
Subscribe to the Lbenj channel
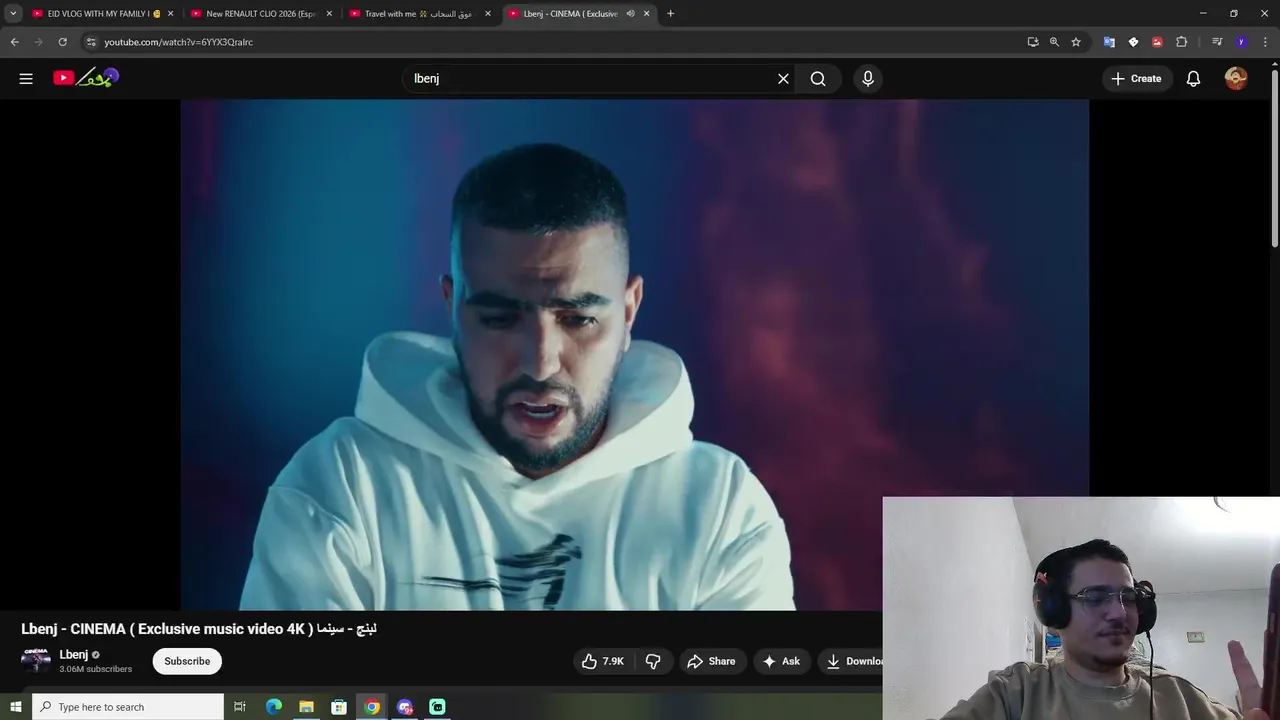click(x=187, y=661)
